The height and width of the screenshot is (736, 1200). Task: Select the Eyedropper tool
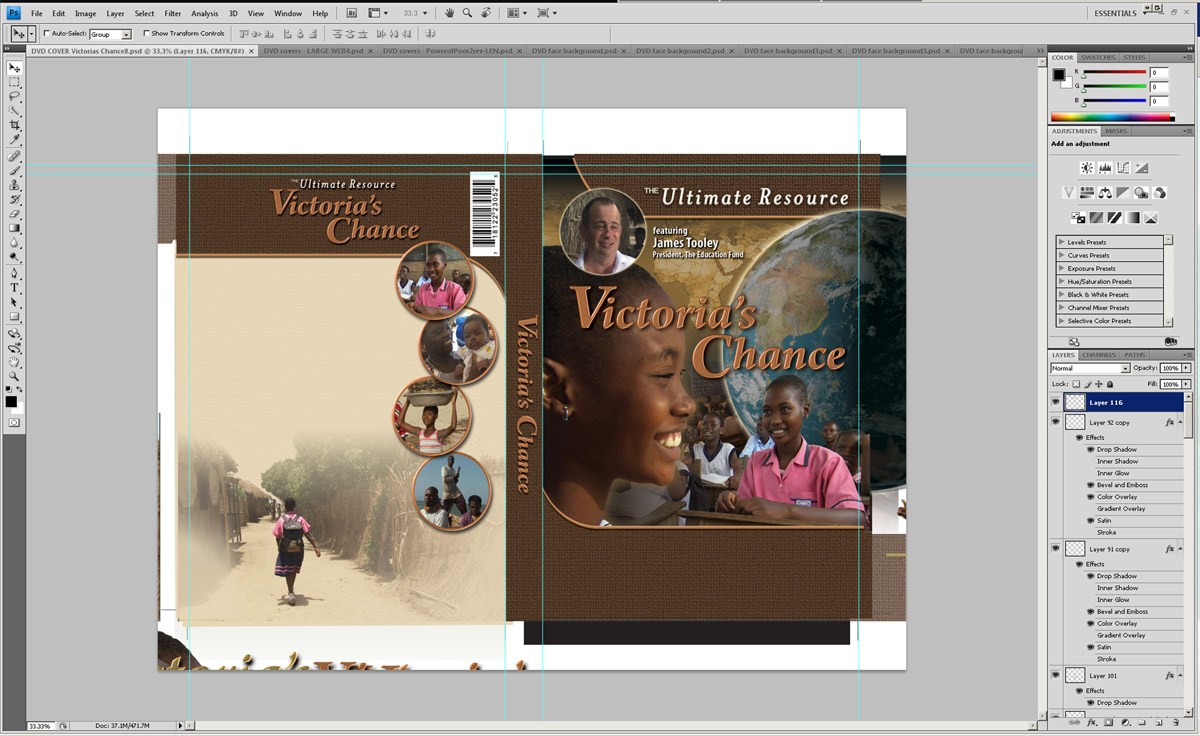coord(15,140)
